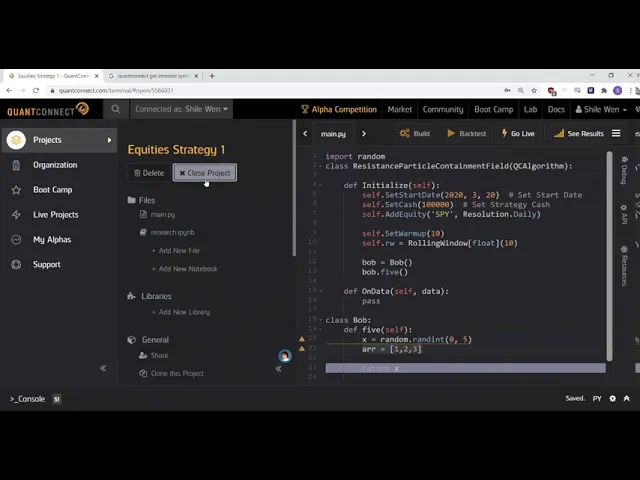Viewport: 640px width, 480px height.
Task: Open the Connected as Shile Wen dropdown
Action: pyautogui.click(x=181, y=109)
